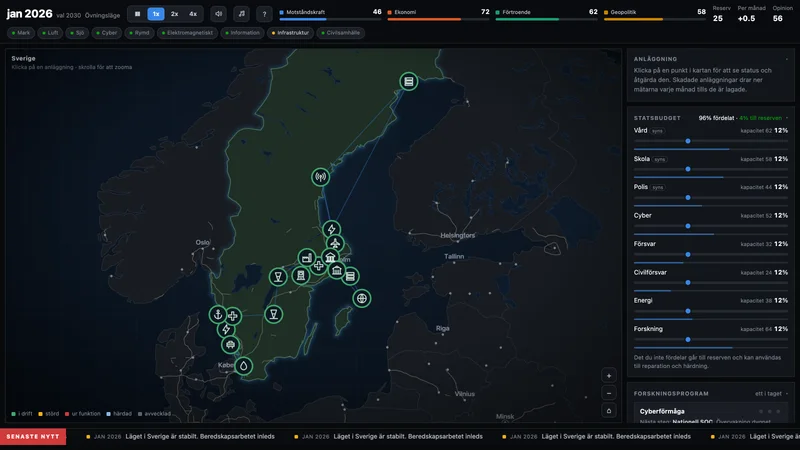Select the airport airplane icon on the map
800x450 pixels.
coord(335,243)
